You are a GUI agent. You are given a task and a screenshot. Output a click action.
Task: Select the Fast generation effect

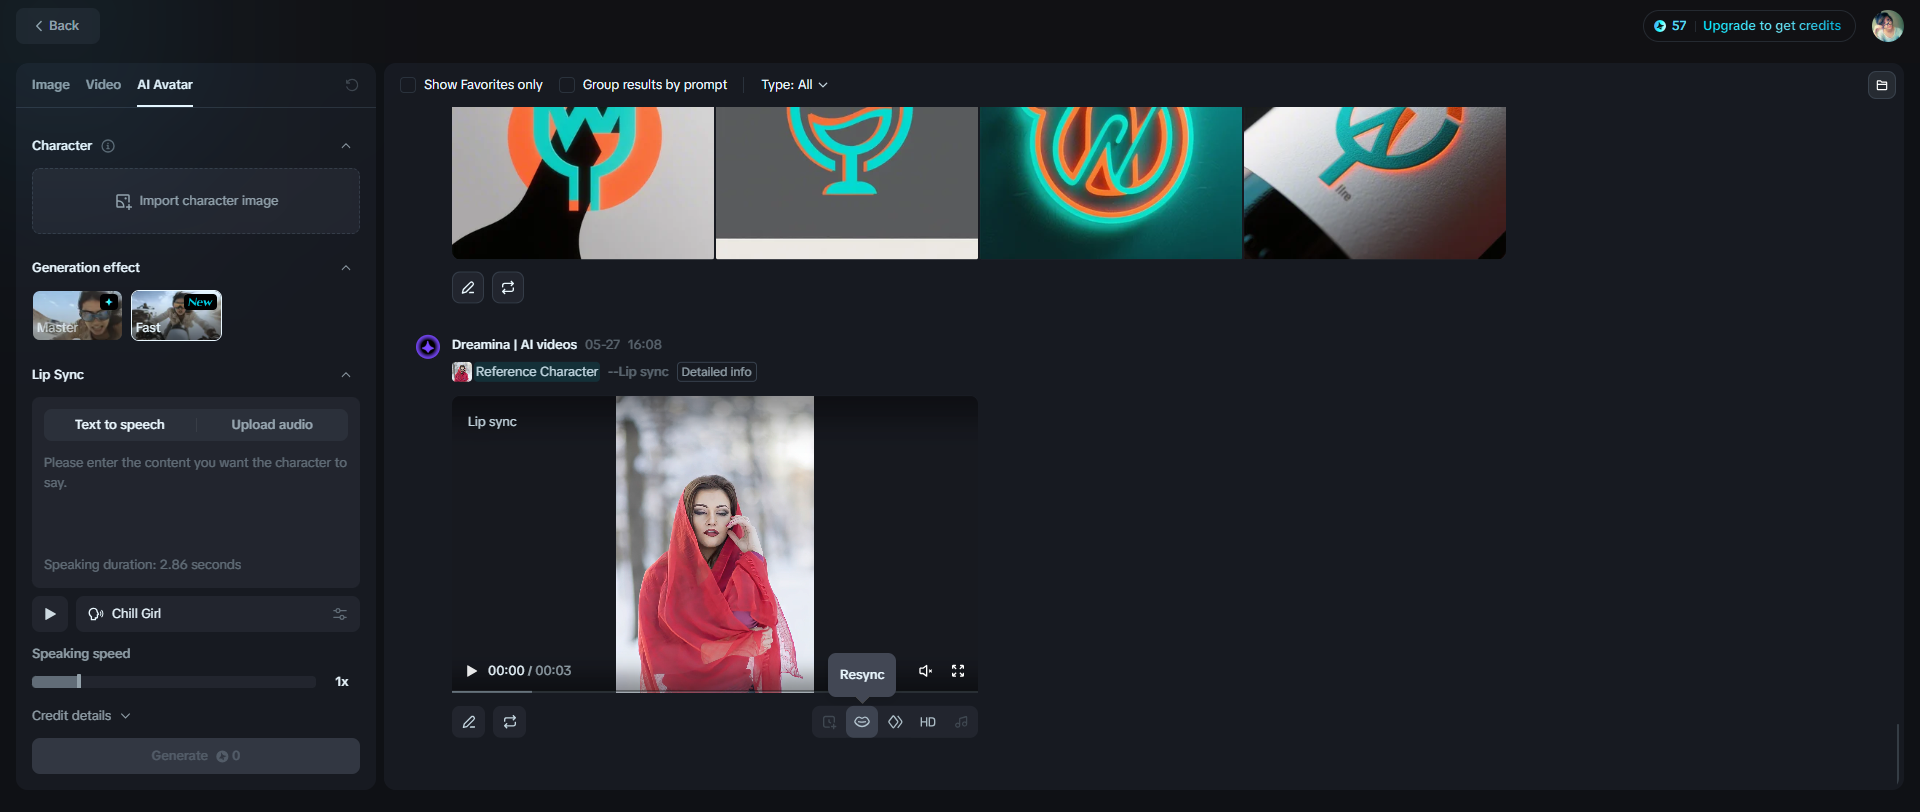point(176,316)
